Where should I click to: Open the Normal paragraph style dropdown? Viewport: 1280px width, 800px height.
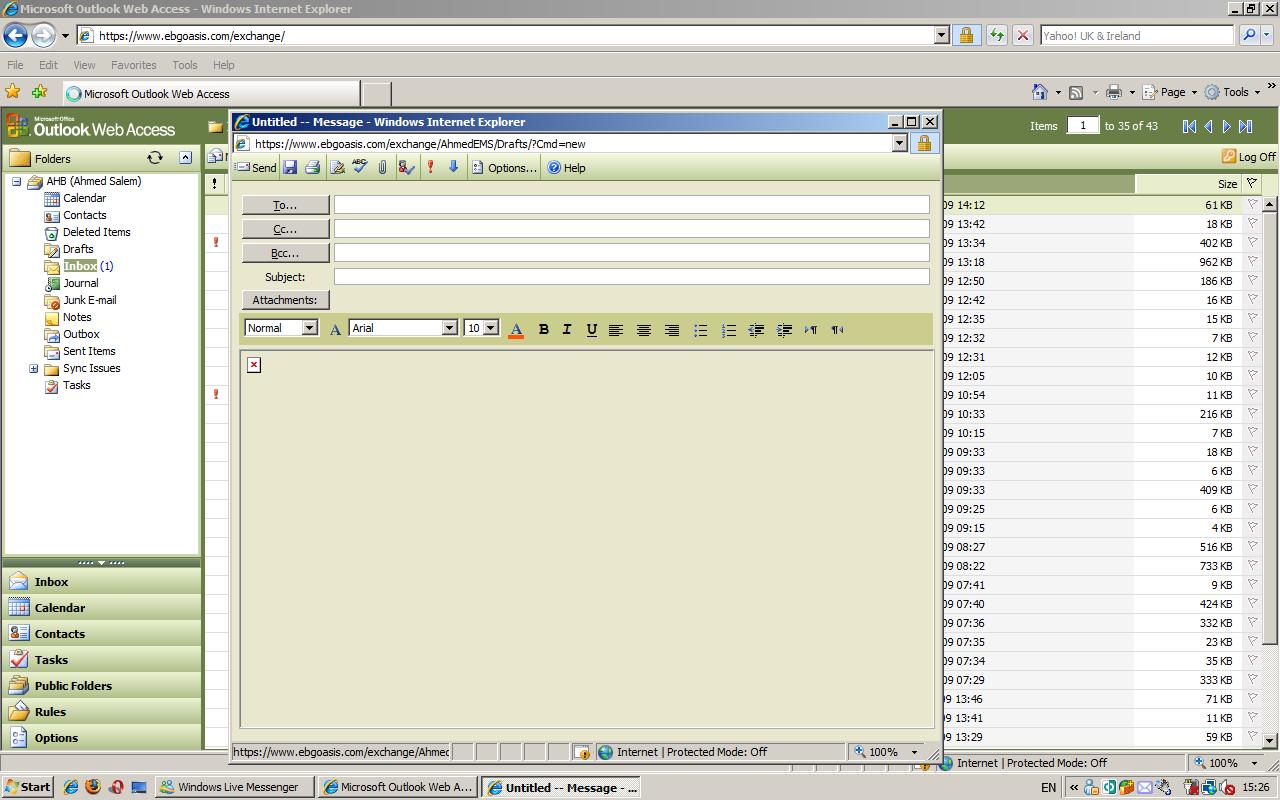[x=309, y=328]
